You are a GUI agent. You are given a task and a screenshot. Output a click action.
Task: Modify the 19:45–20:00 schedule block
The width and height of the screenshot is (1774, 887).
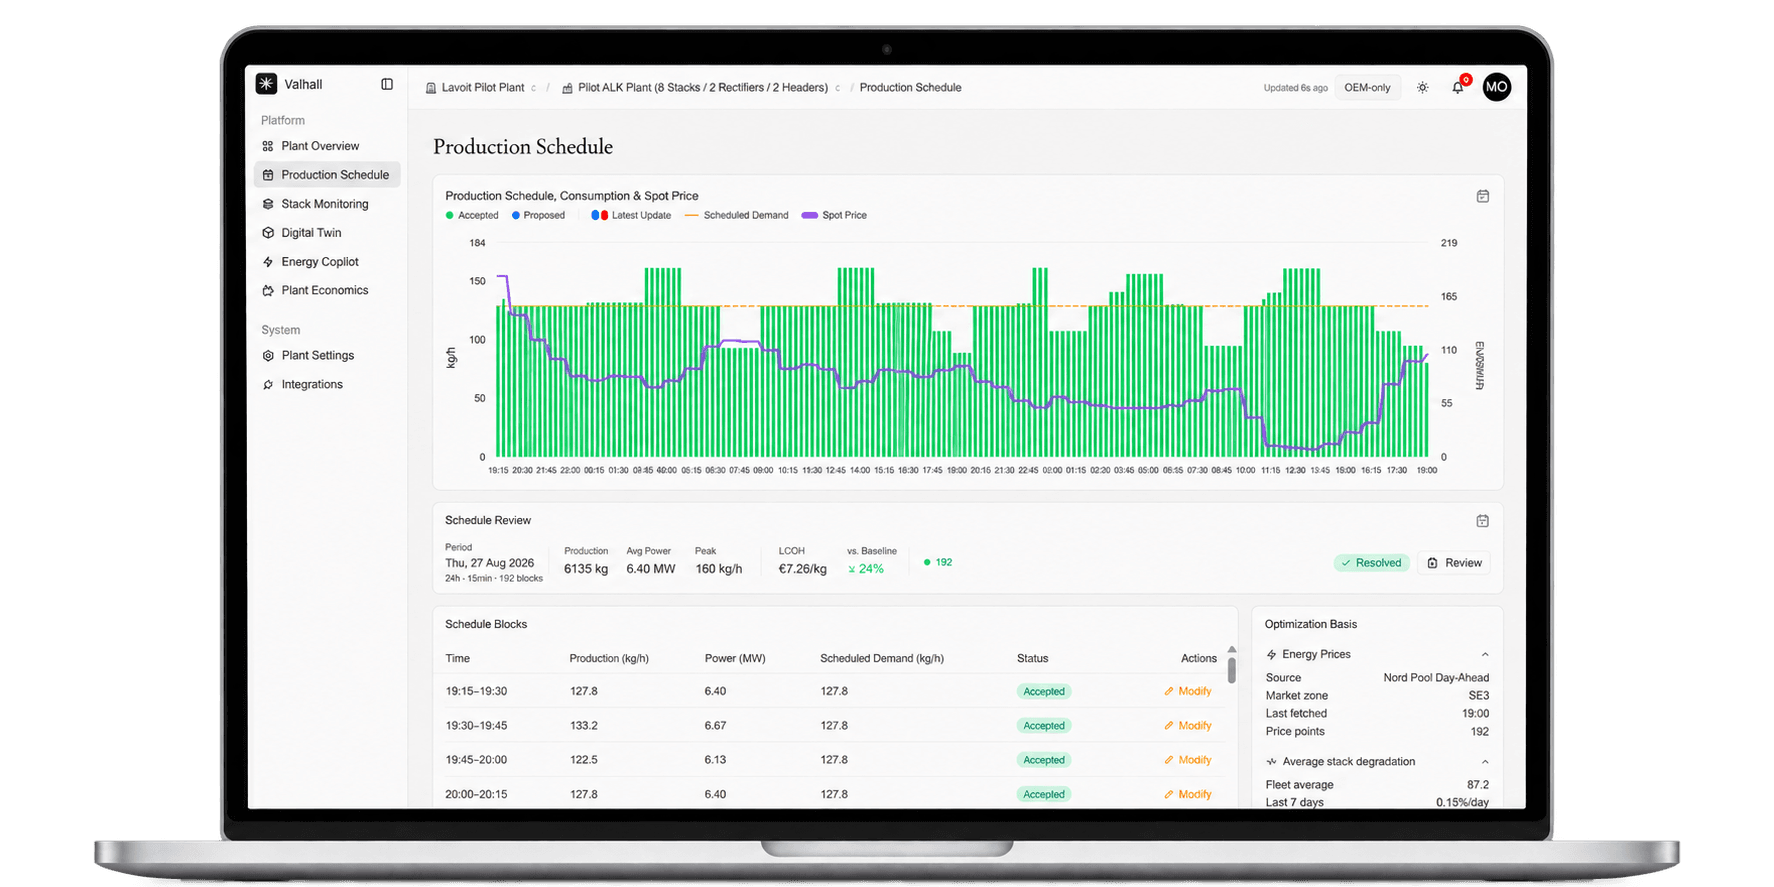click(x=1188, y=760)
